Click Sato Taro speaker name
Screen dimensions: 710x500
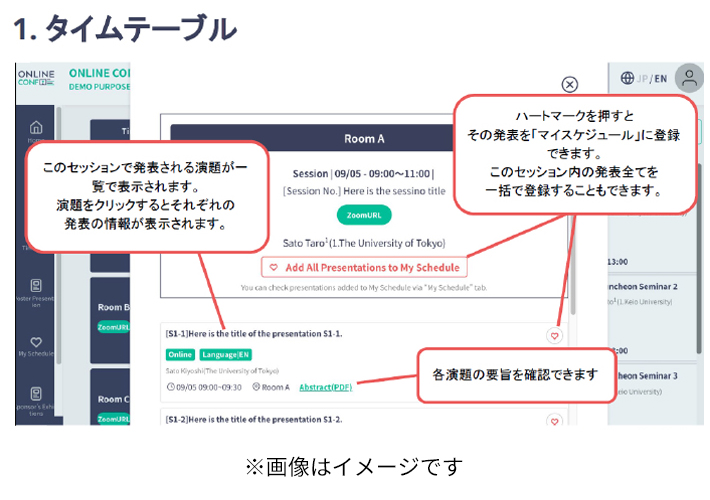point(364,243)
